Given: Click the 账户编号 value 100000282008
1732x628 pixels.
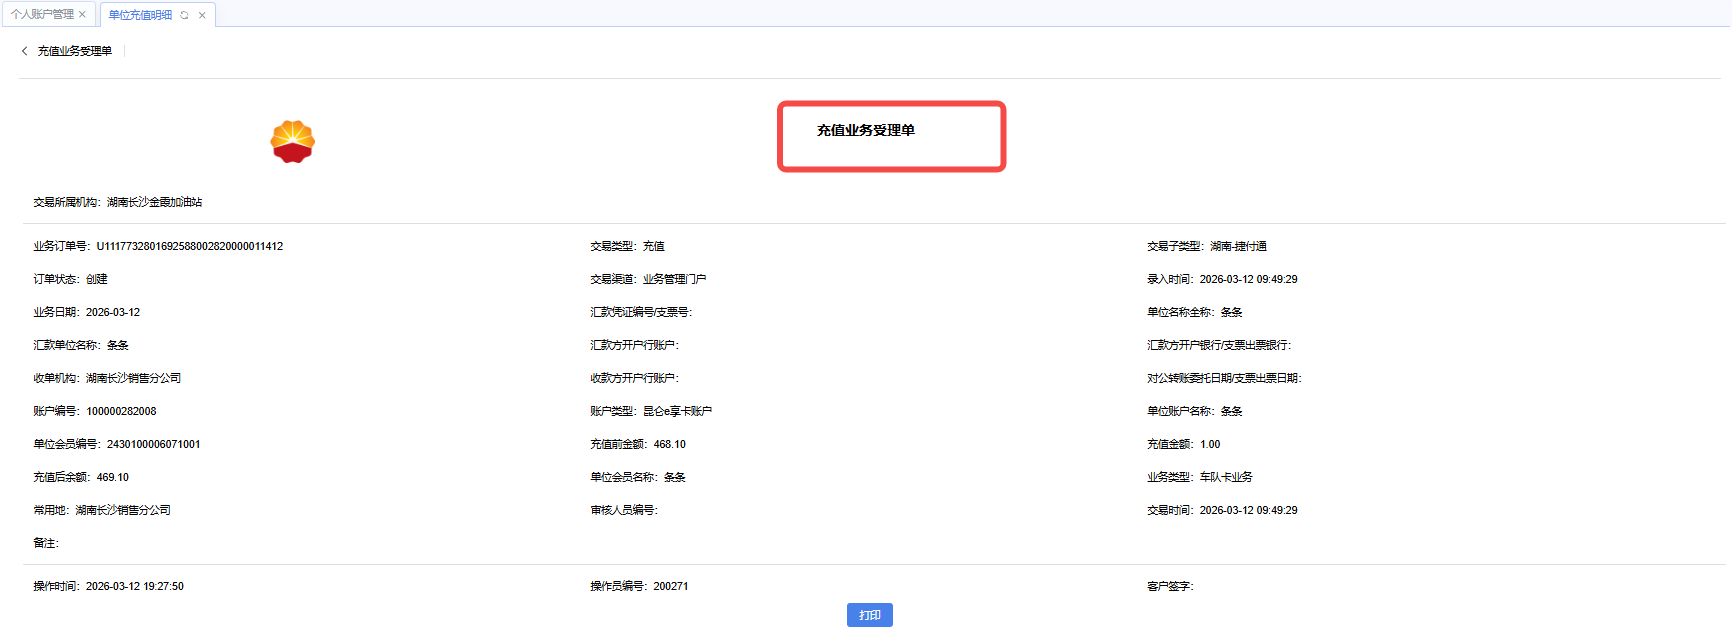Looking at the screenshot, I should point(121,411).
